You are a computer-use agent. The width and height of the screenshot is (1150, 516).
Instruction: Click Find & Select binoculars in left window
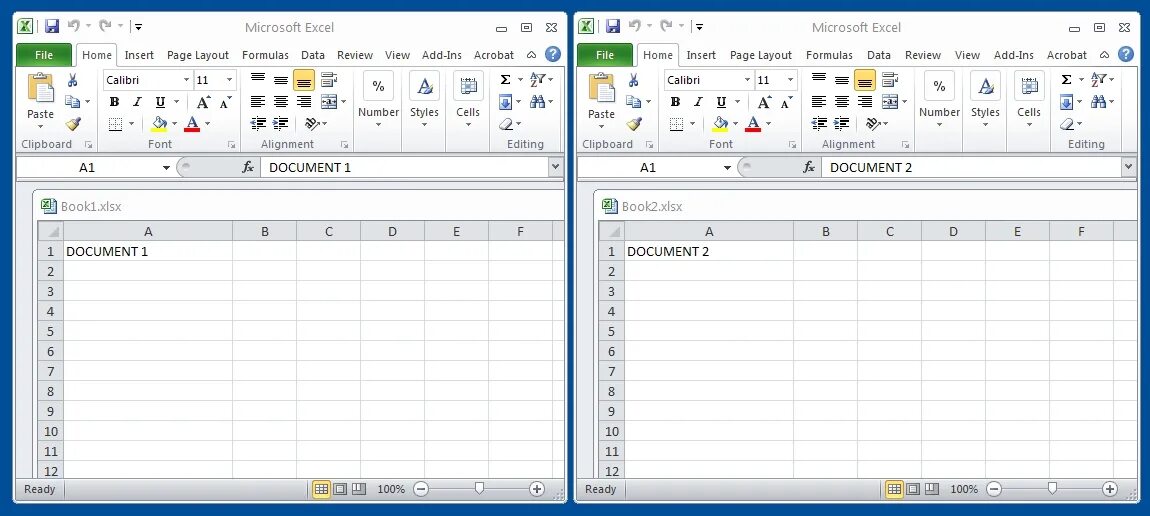(537, 102)
